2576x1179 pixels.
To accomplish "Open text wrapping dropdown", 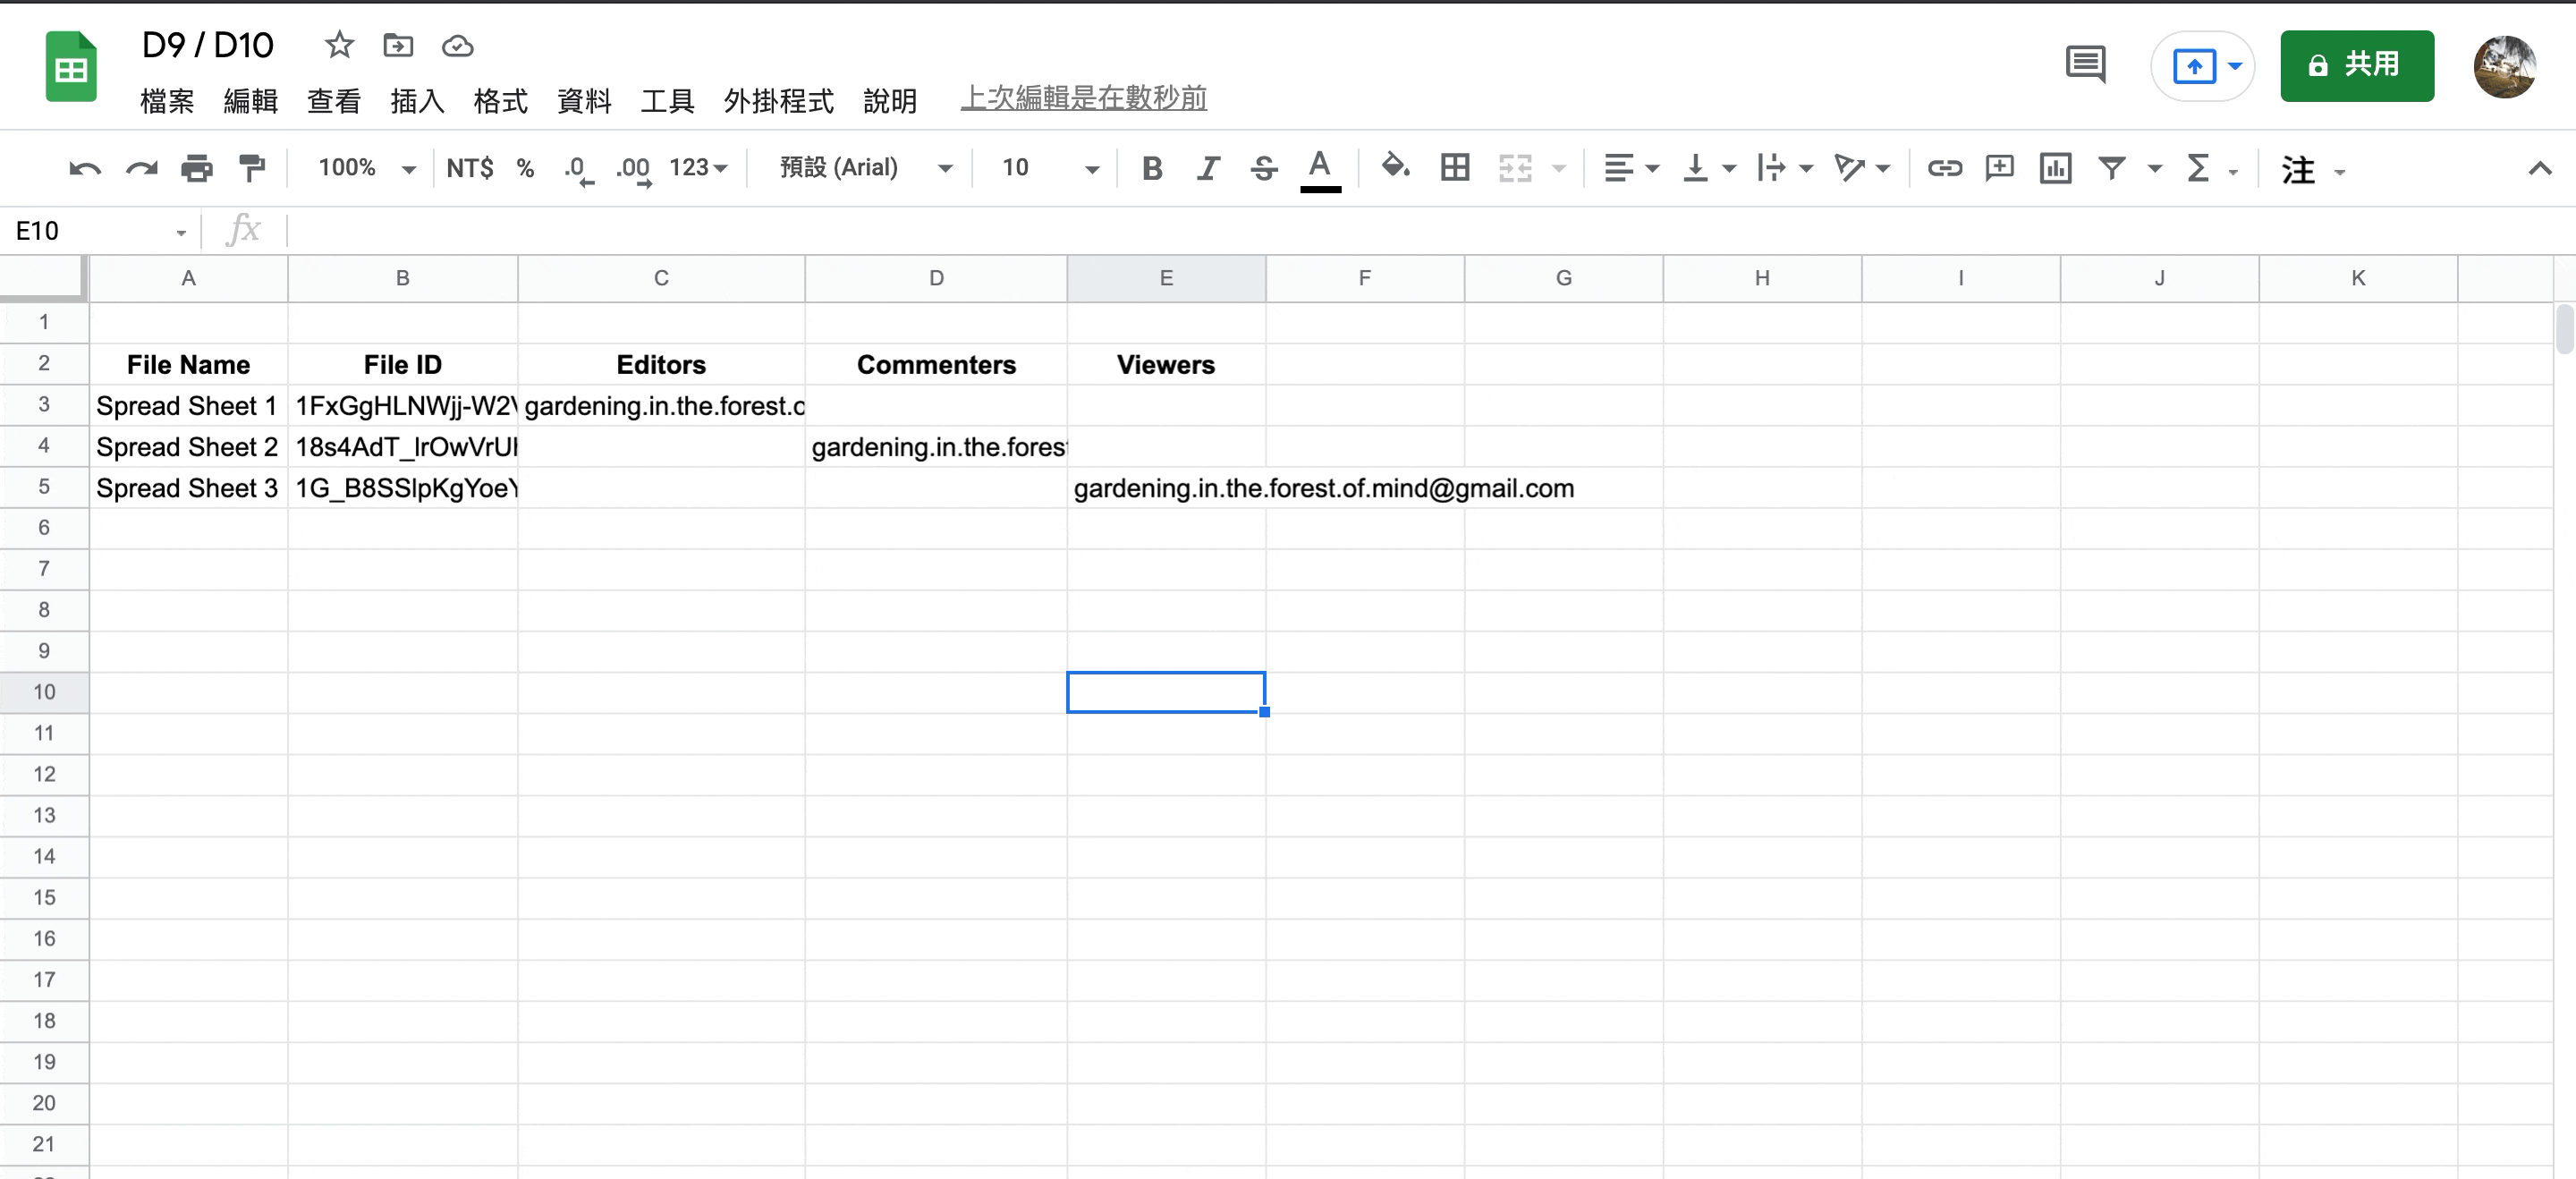I will [1784, 168].
